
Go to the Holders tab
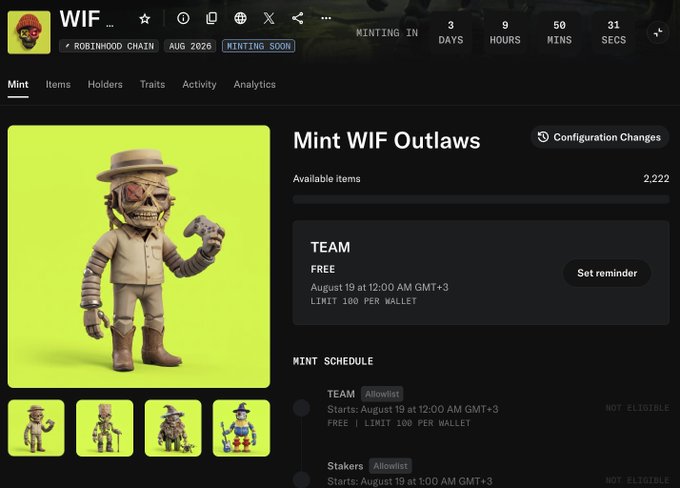point(105,85)
